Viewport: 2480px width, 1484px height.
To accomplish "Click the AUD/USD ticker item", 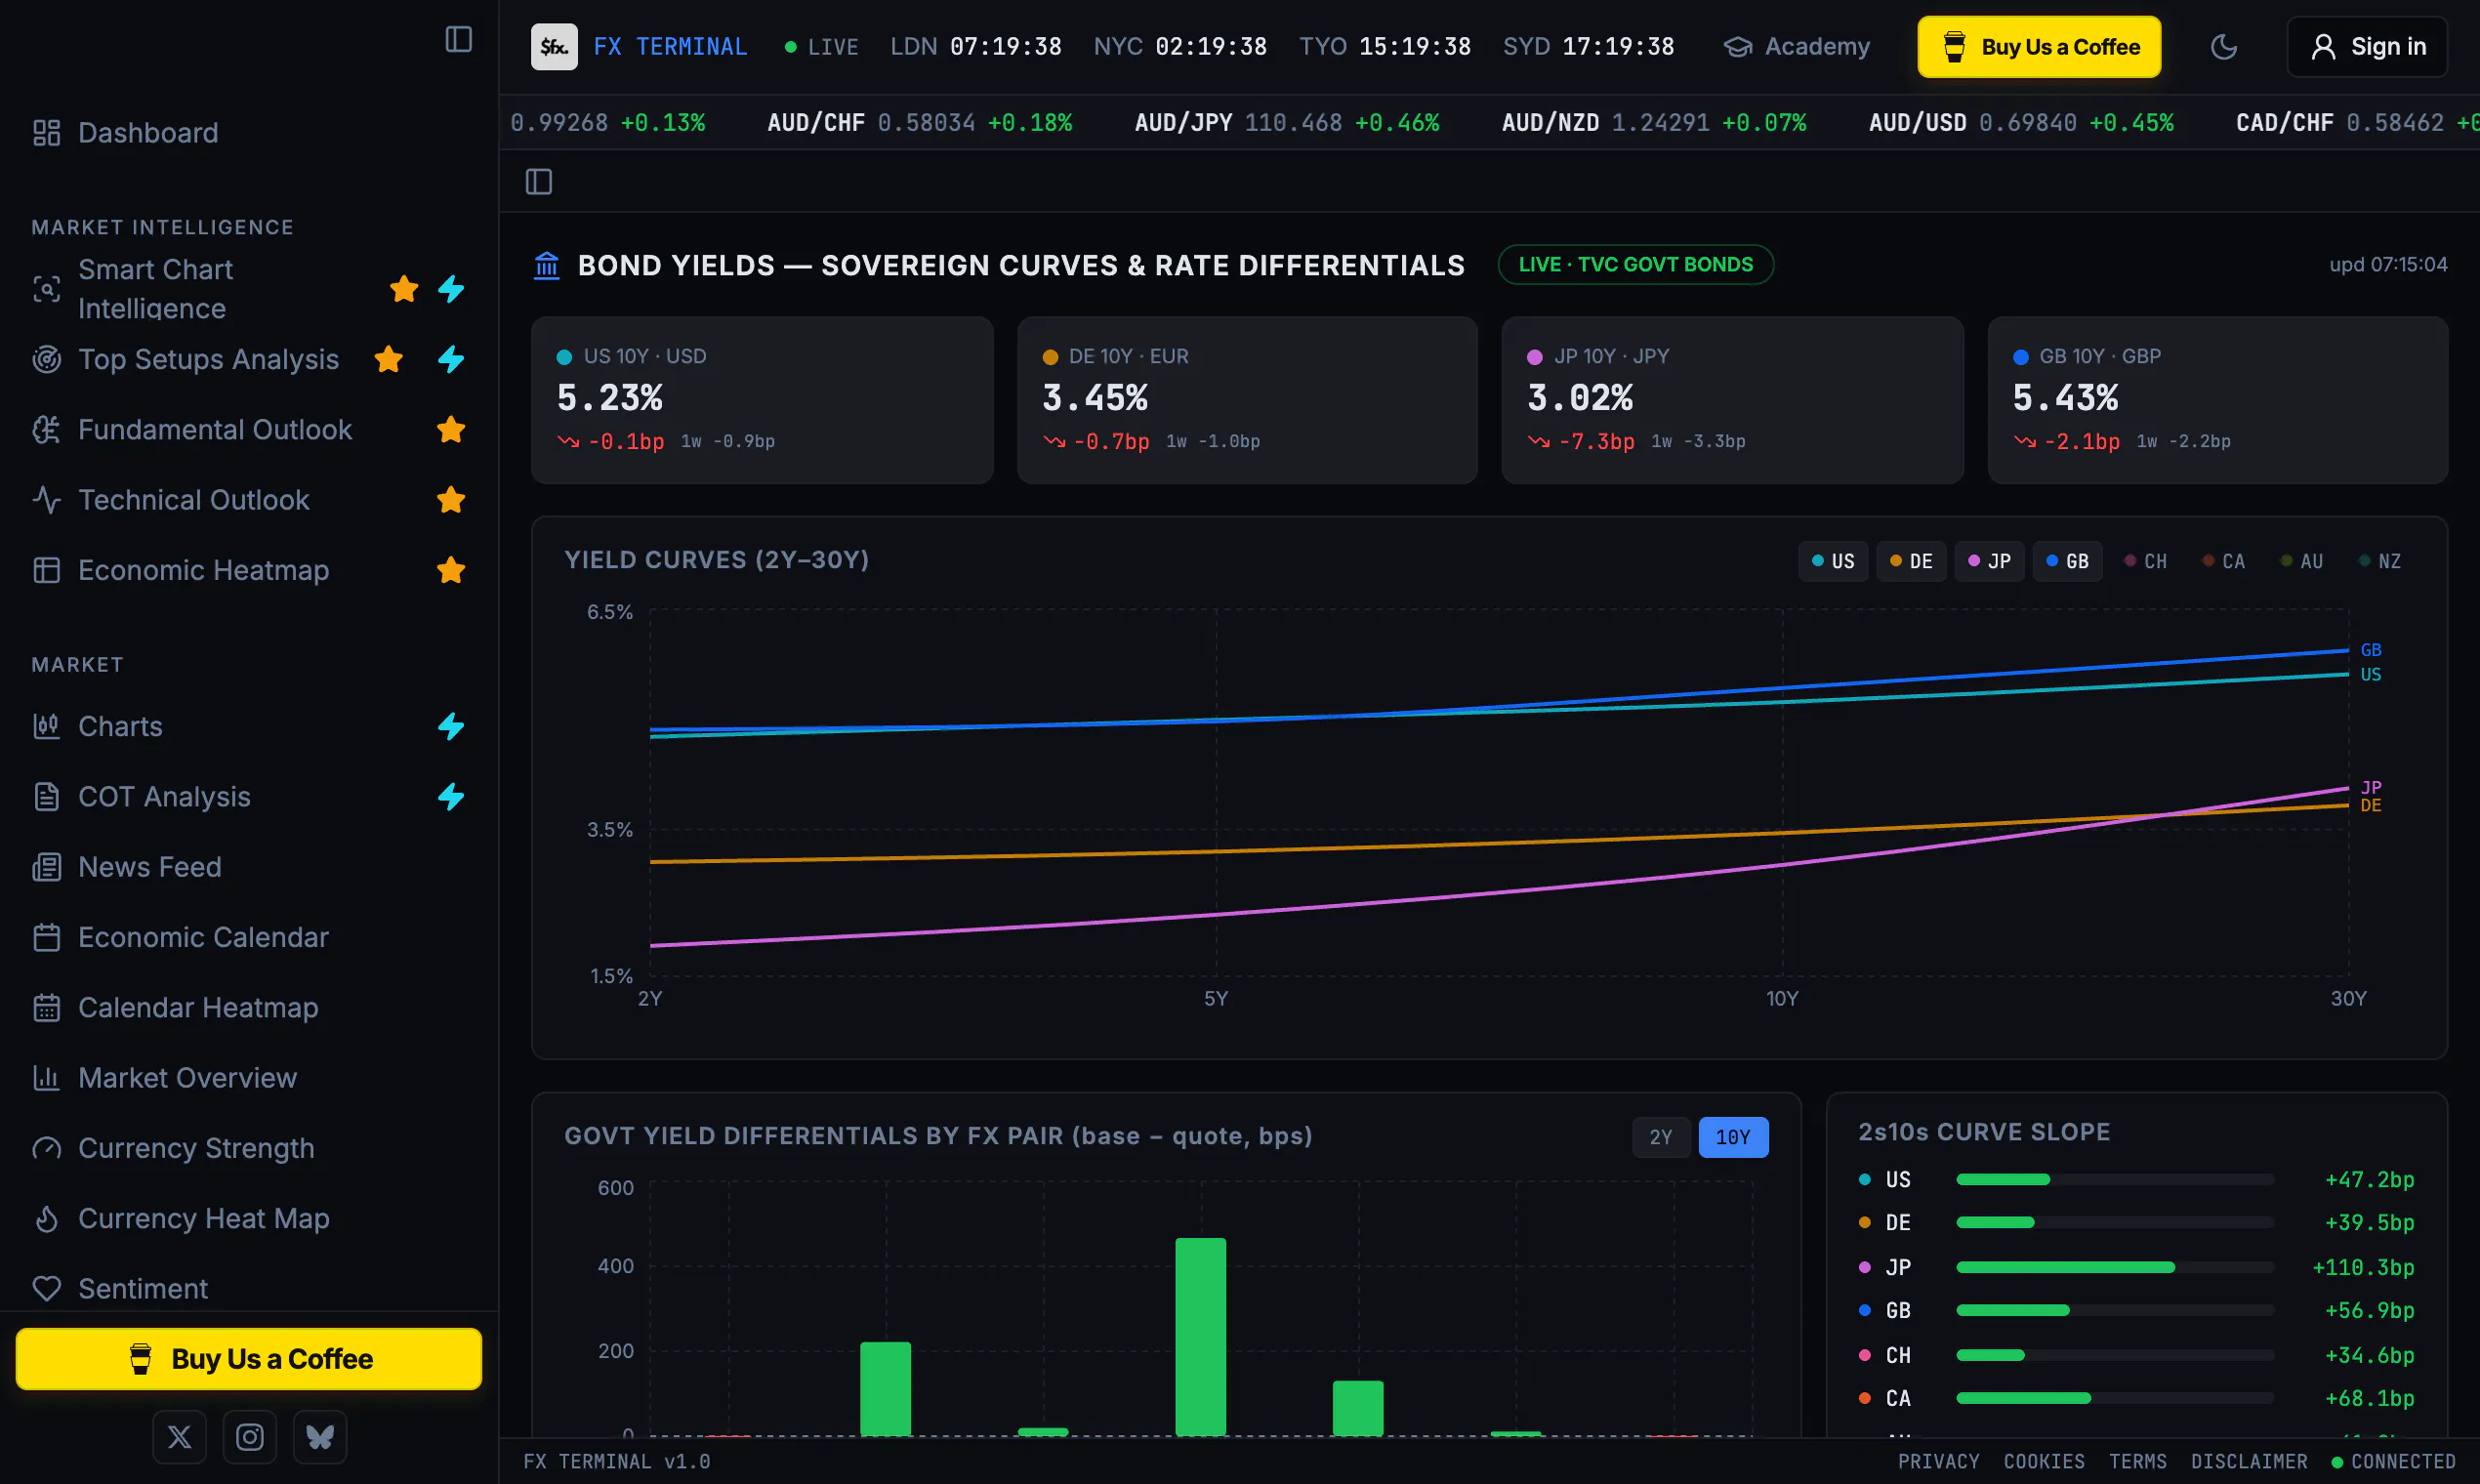I will [x=2021, y=123].
